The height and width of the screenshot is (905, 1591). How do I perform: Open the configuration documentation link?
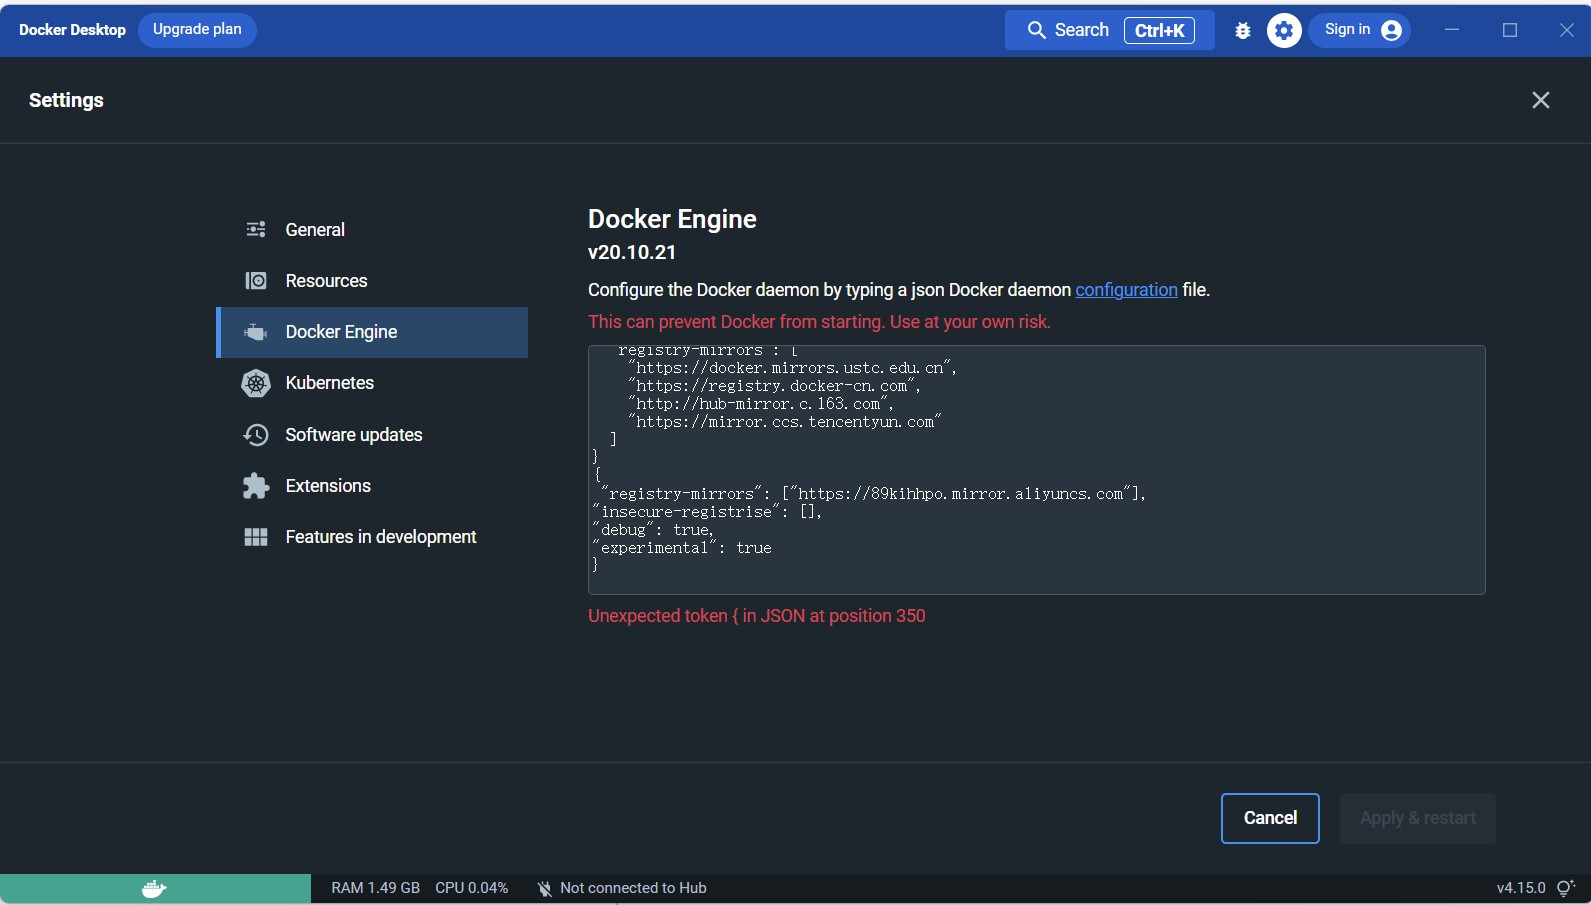click(x=1126, y=290)
